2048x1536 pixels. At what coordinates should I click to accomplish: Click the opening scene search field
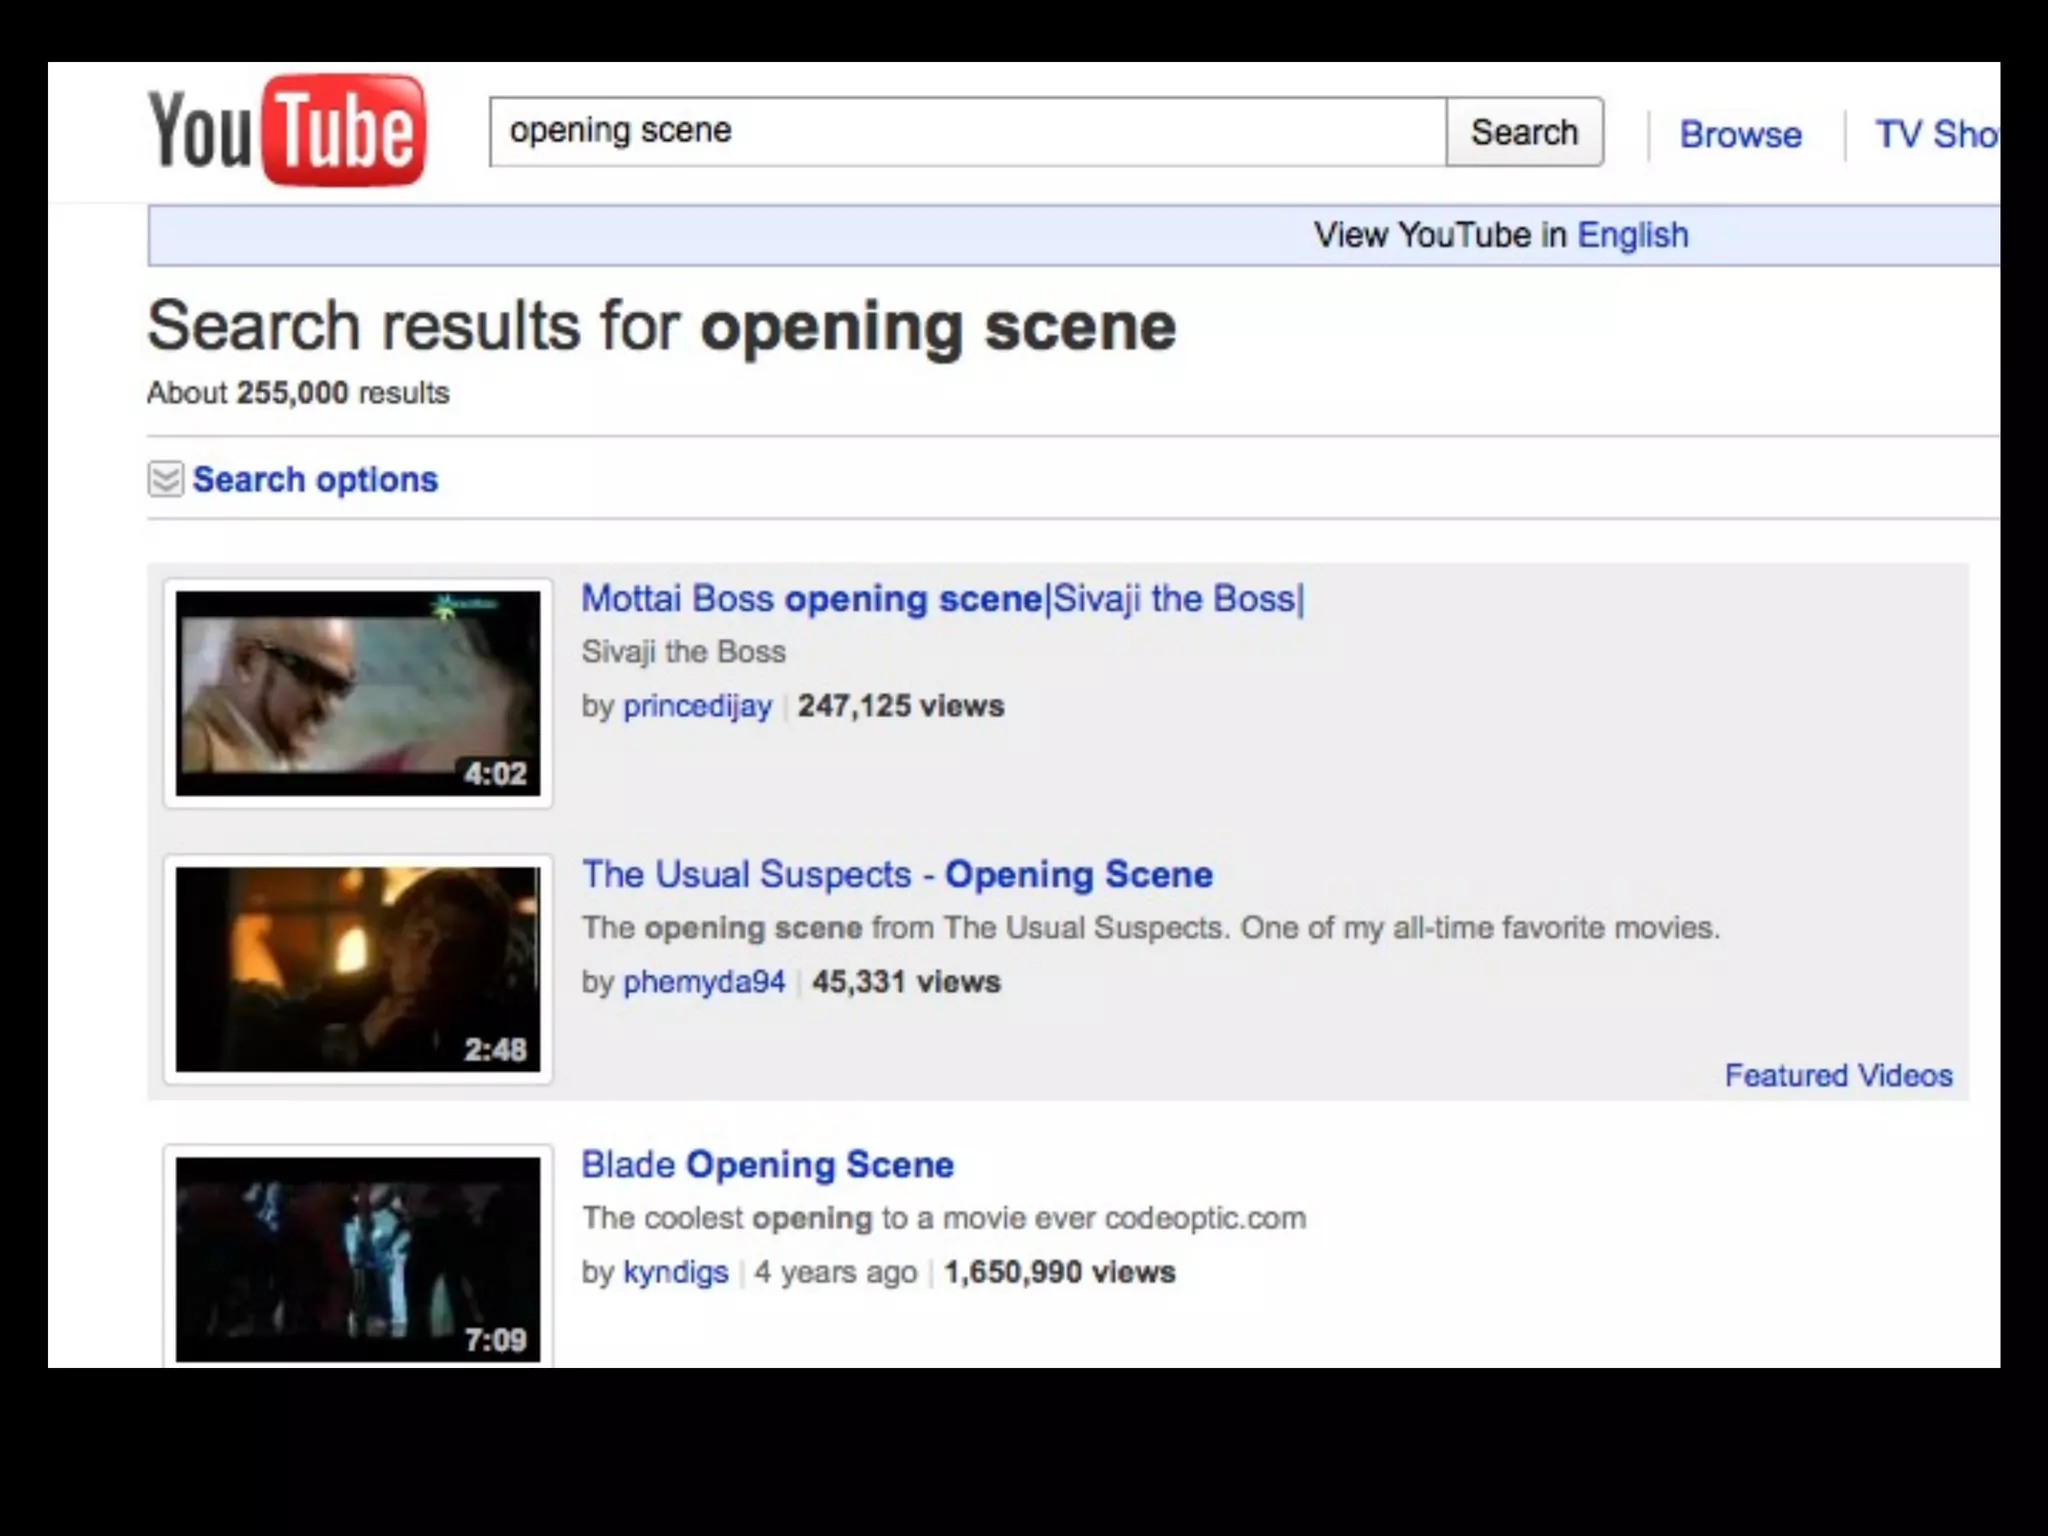coord(966,132)
